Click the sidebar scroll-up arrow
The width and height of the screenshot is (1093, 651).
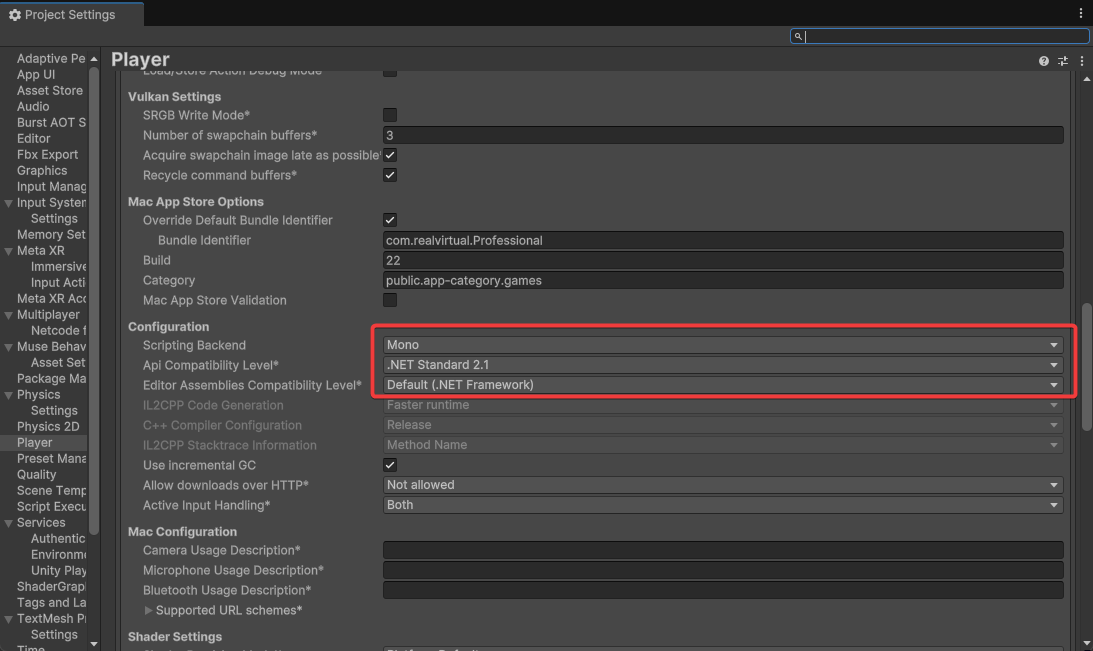pos(94,58)
